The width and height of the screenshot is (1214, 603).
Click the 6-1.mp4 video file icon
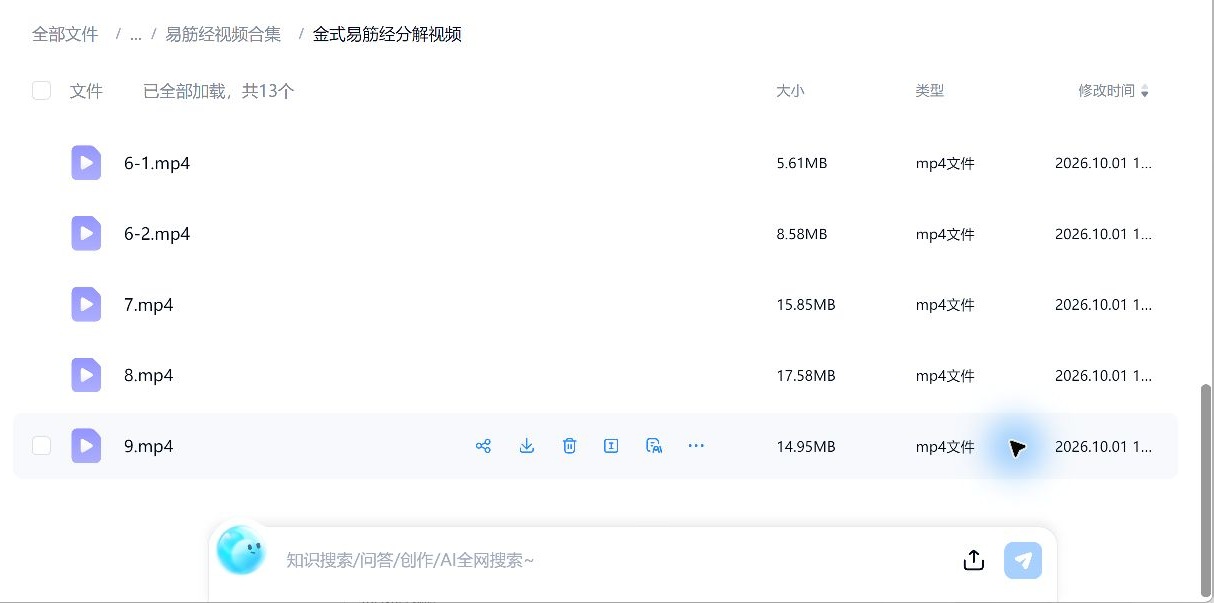click(x=86, y=163)
